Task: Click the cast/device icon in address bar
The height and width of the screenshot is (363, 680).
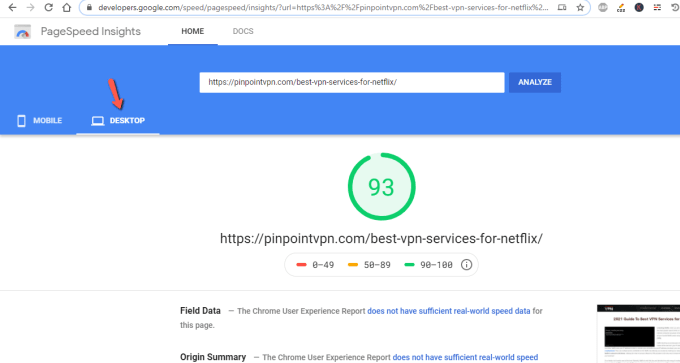Action: point(562,7)
